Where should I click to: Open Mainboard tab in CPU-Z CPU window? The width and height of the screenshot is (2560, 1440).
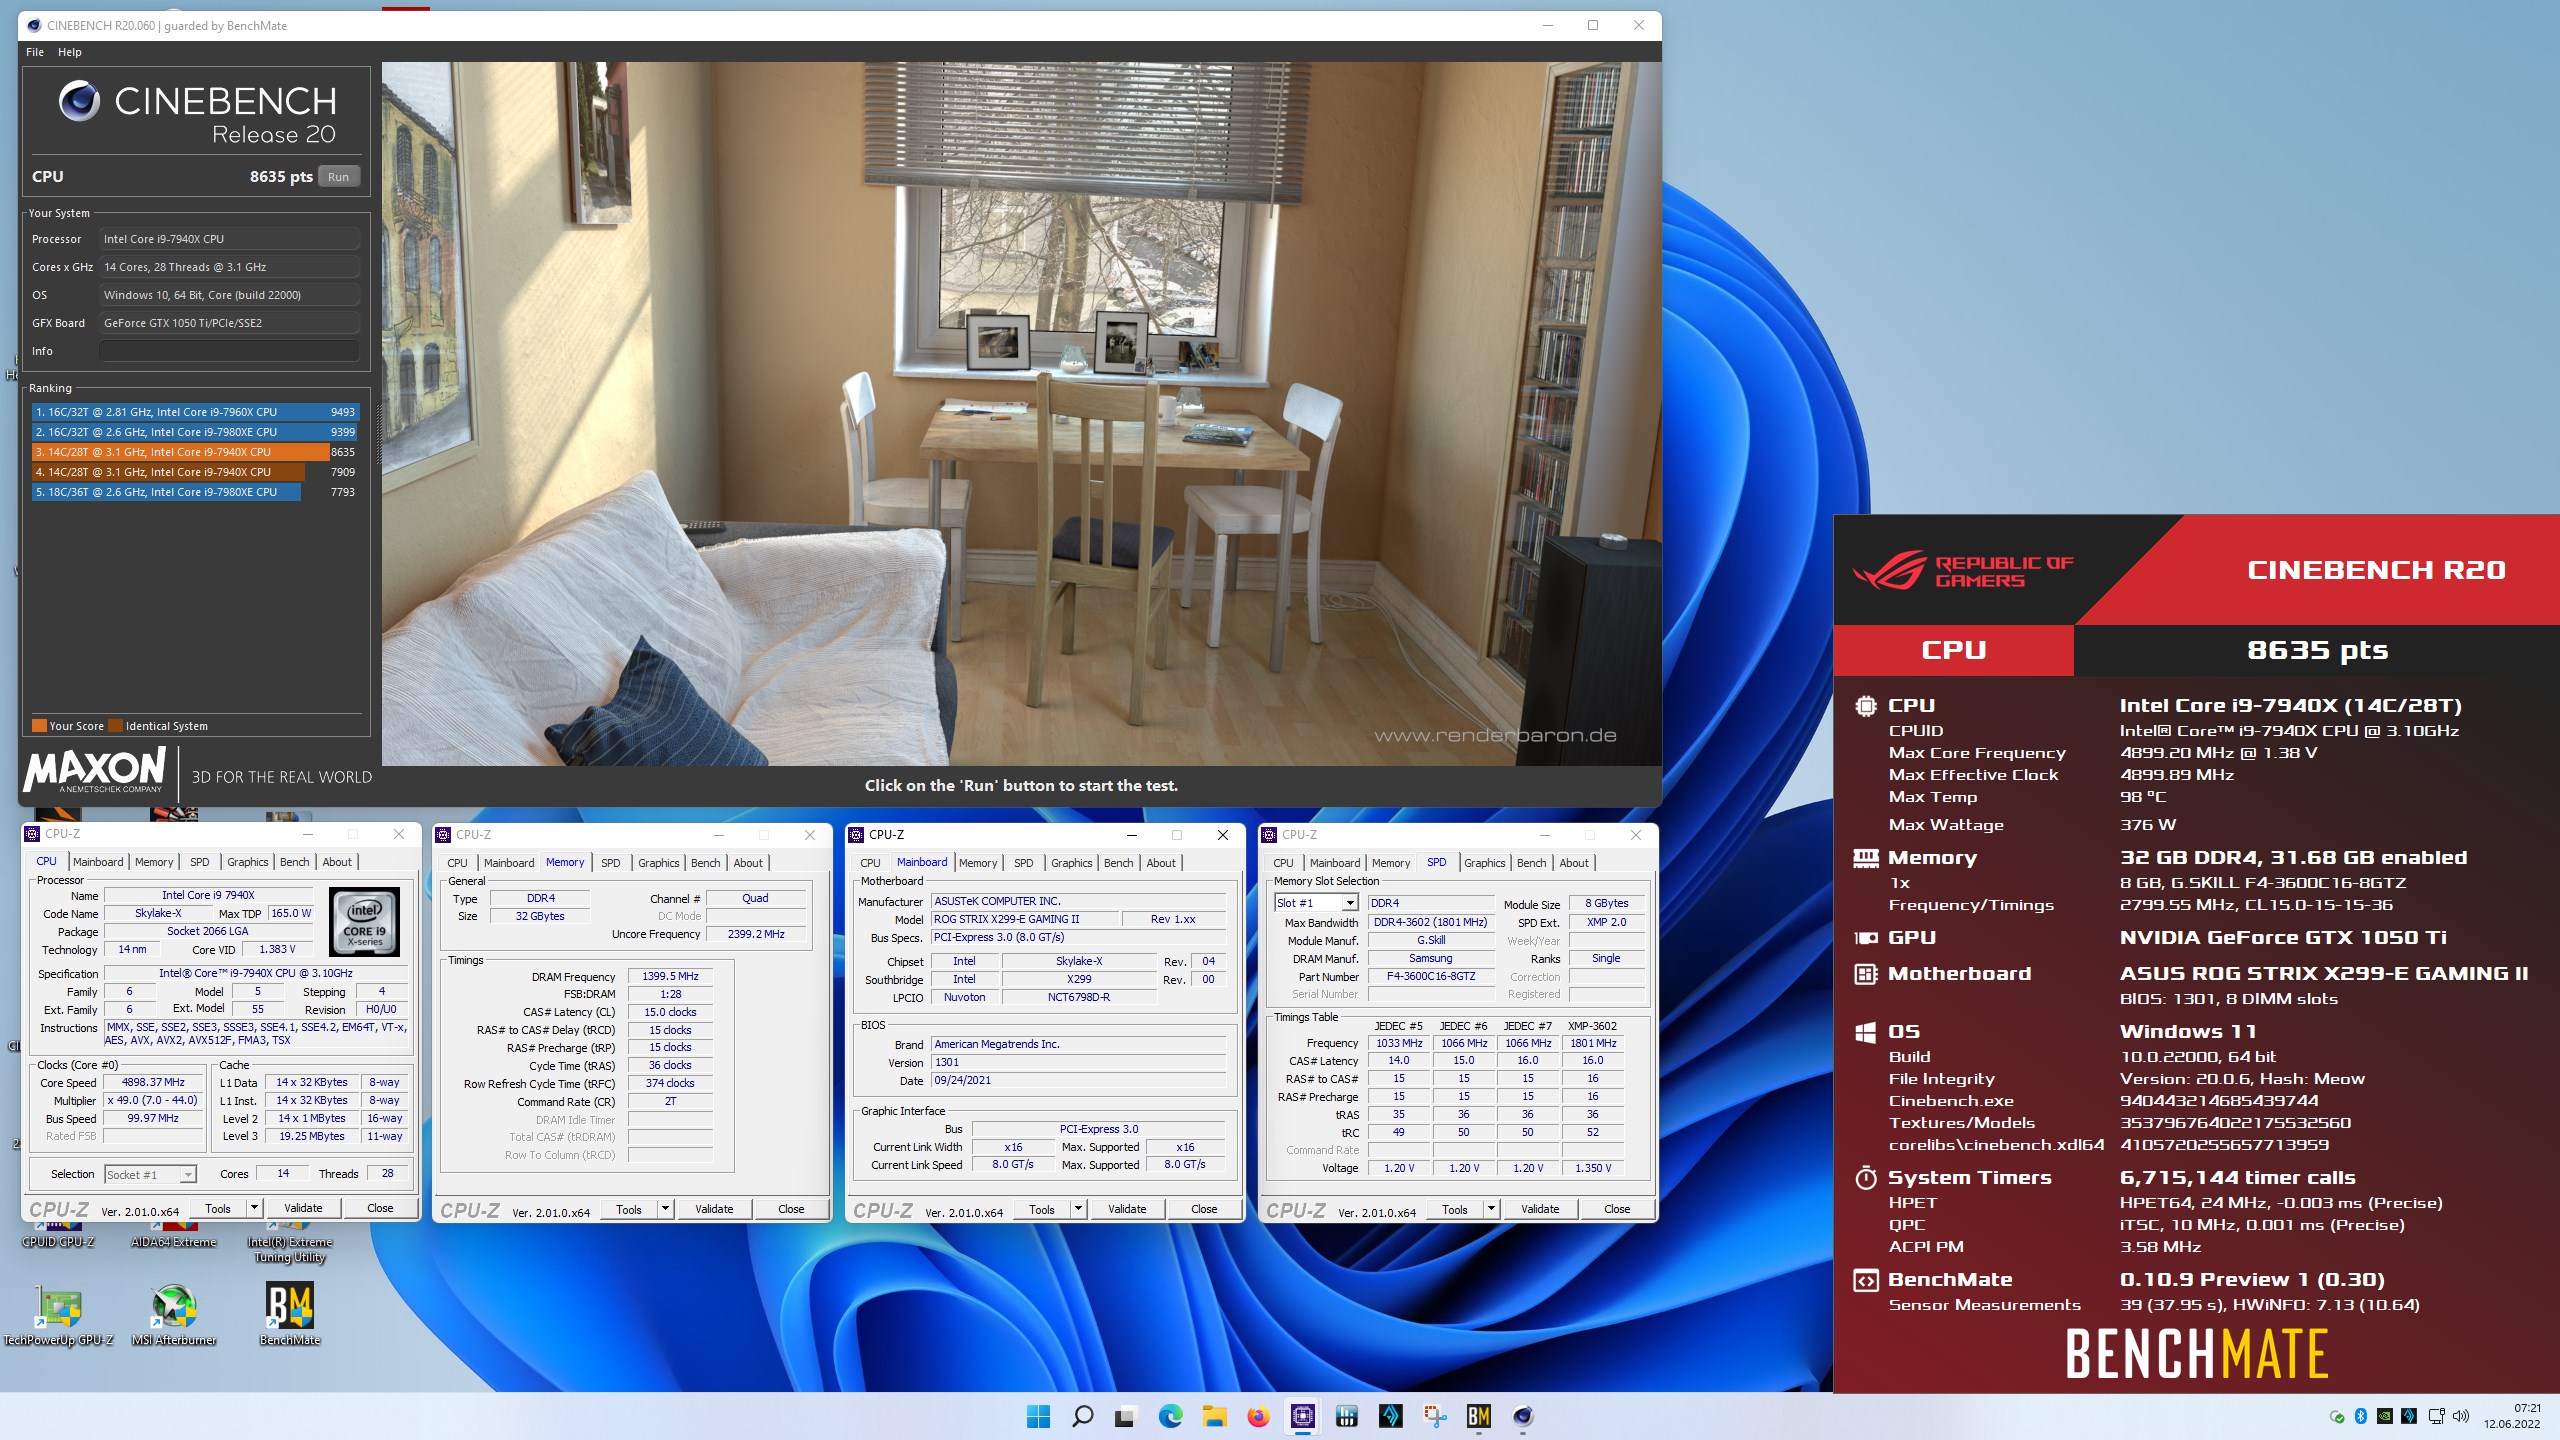98,862
